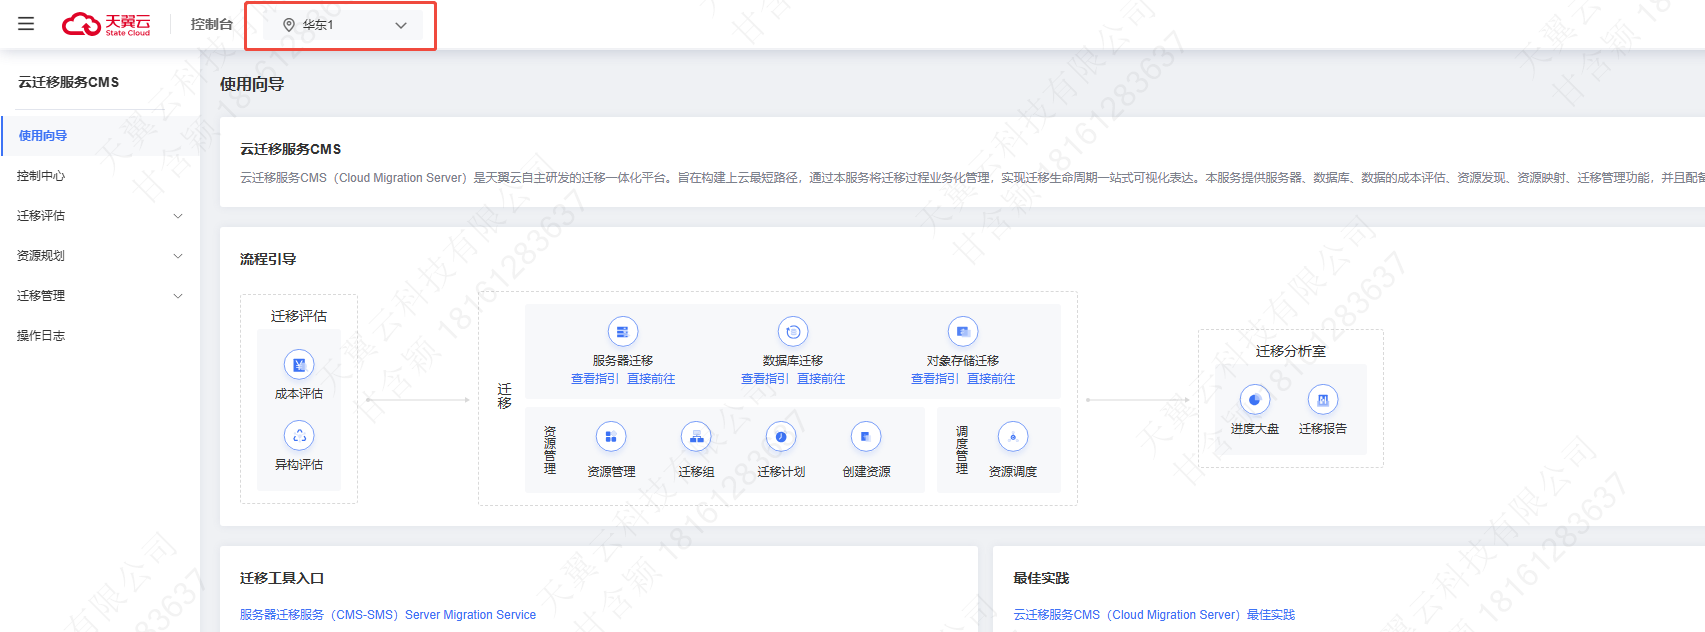This screenshot has height=632, width=1705.
Task: Open the 华东1 region dropdown
Action: coord(341,25)
